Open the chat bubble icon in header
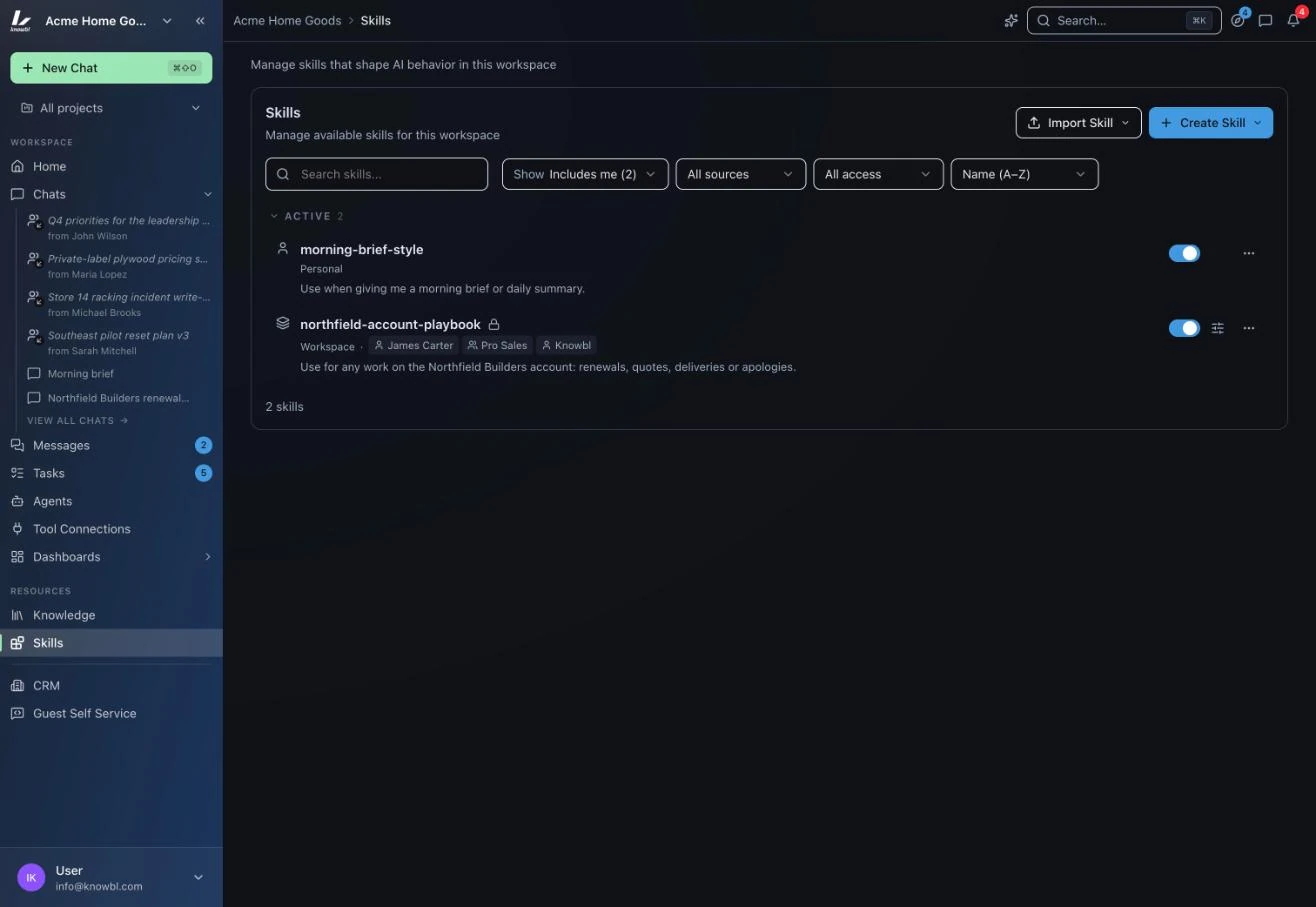This screenshot has width=1316, height=907. pyautogui.click(x=1265, y=20)
